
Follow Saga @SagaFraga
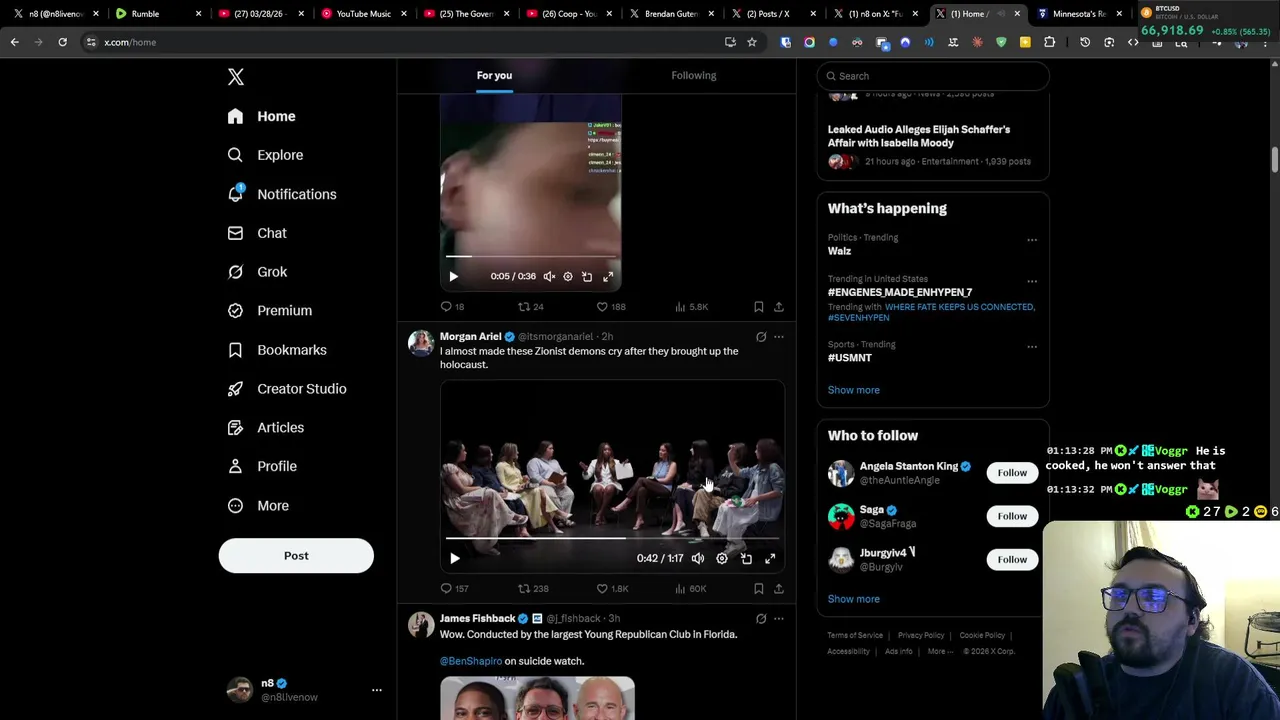(x=1012, y=516)
